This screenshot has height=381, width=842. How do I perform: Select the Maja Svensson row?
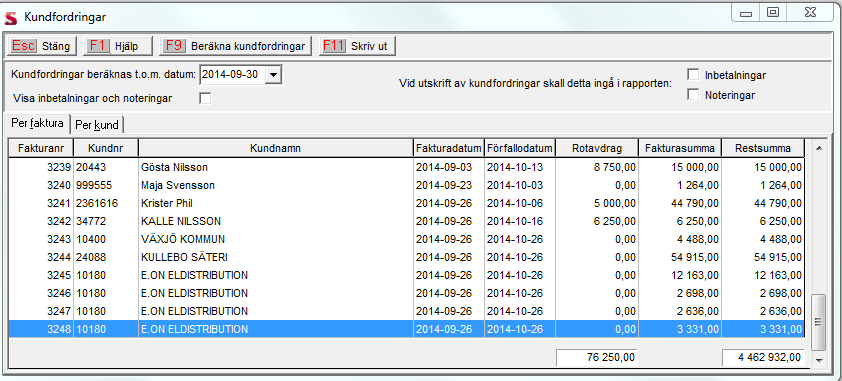coord(407,186)
